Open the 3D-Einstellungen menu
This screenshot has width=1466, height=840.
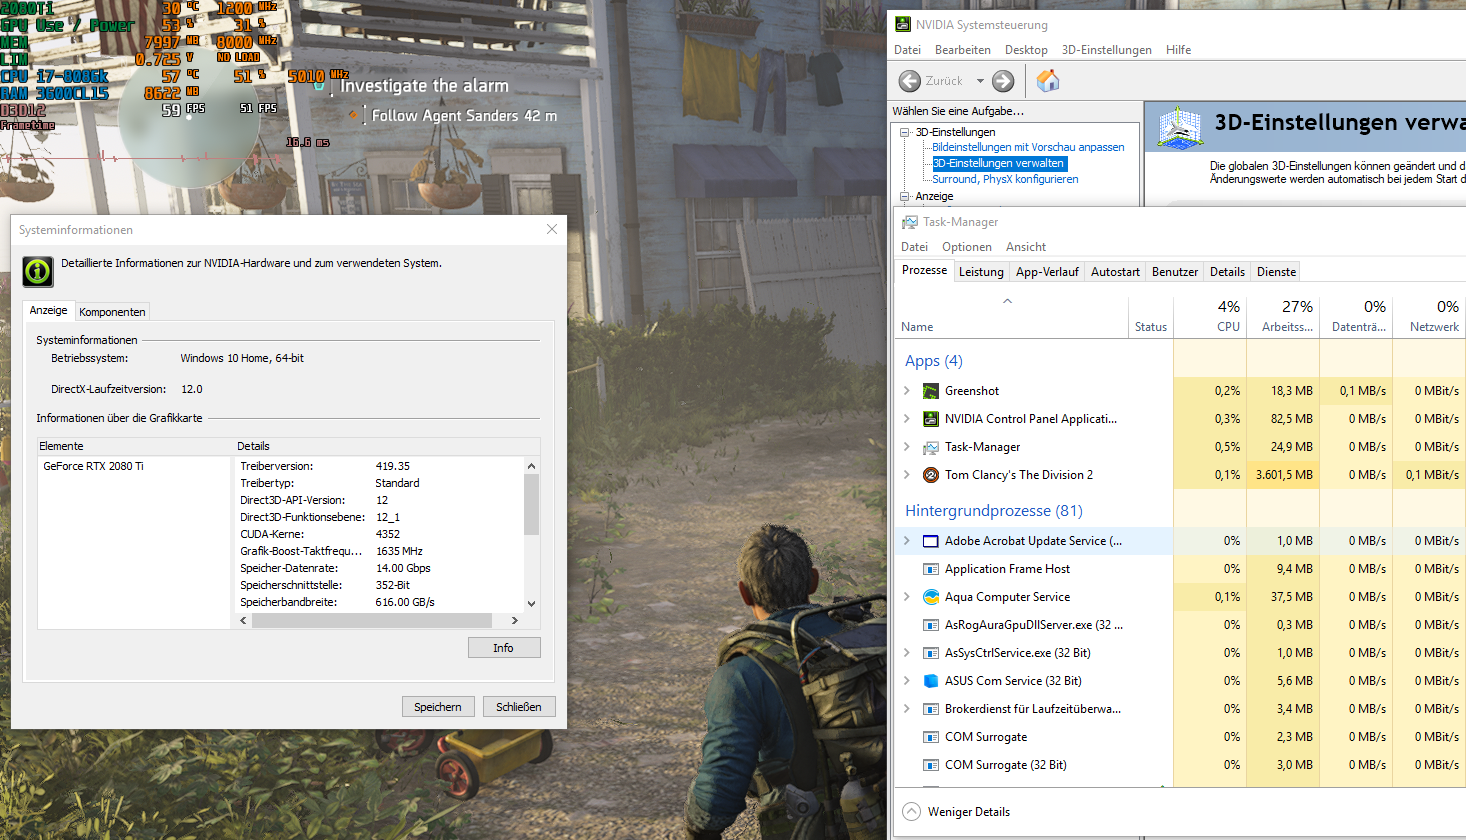1107,50
